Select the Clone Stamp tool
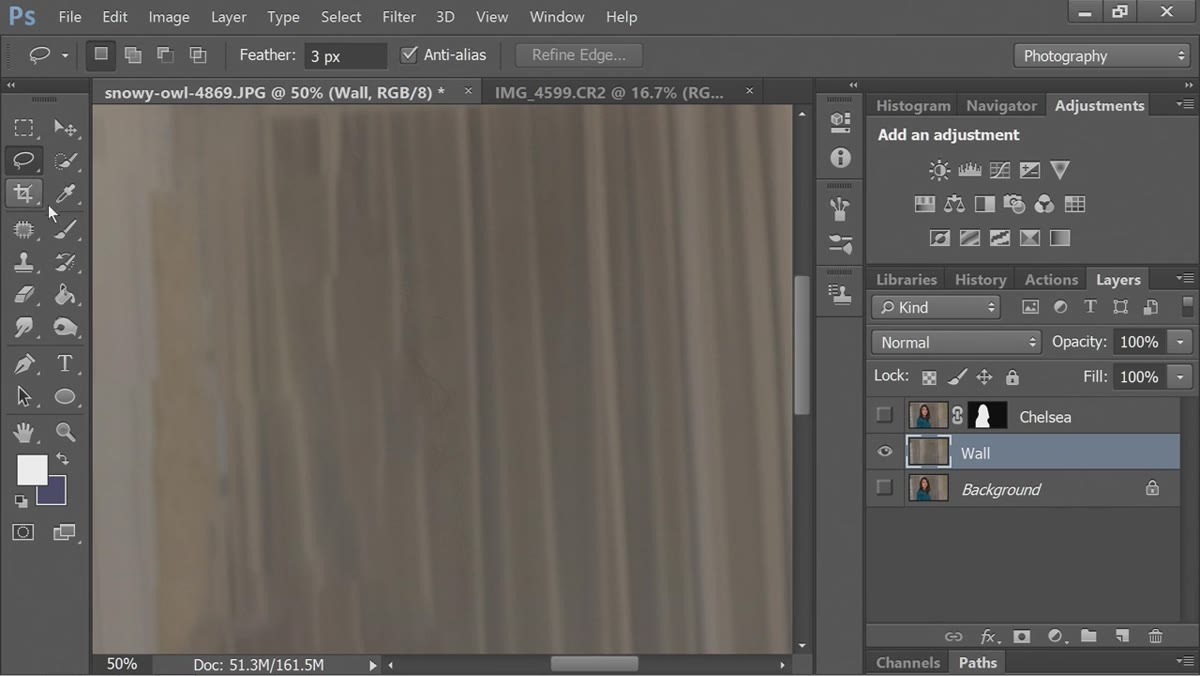 pyautogui.click(x=23, y=263)
